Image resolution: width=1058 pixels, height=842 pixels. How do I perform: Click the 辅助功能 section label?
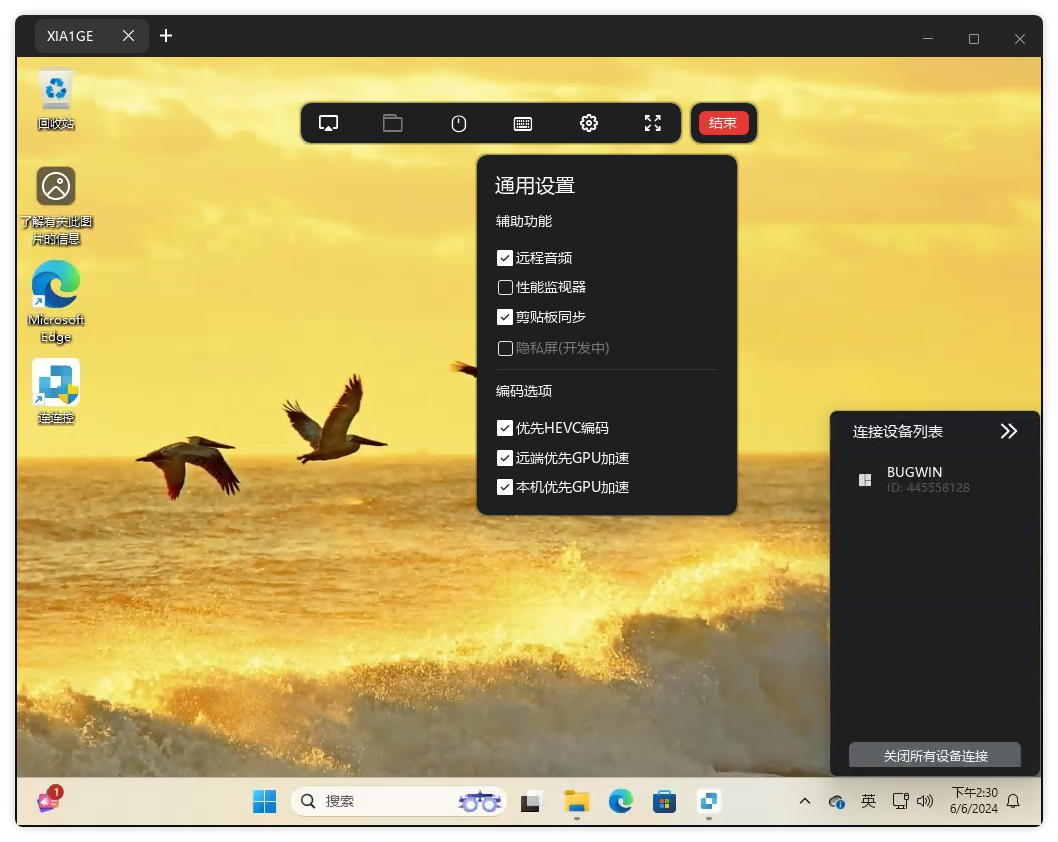(x=524, y=221)
